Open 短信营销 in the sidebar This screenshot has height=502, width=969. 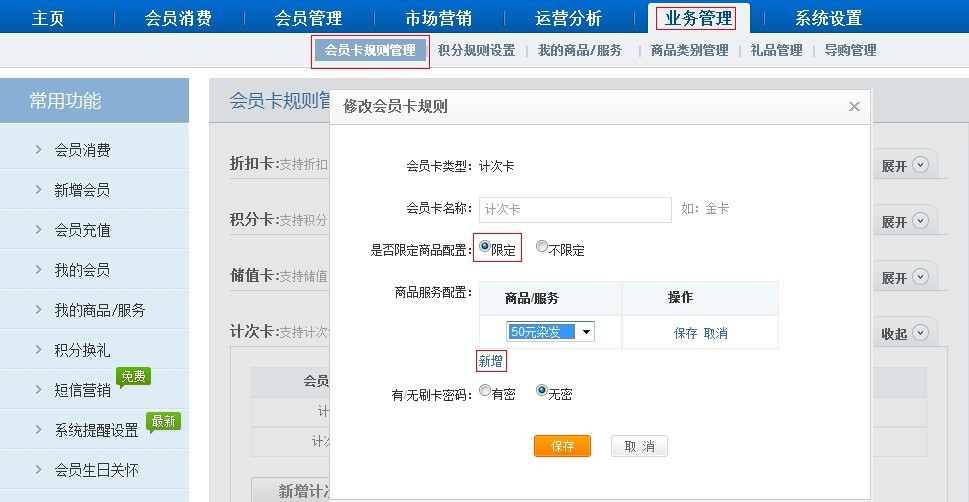pos(82,390)
